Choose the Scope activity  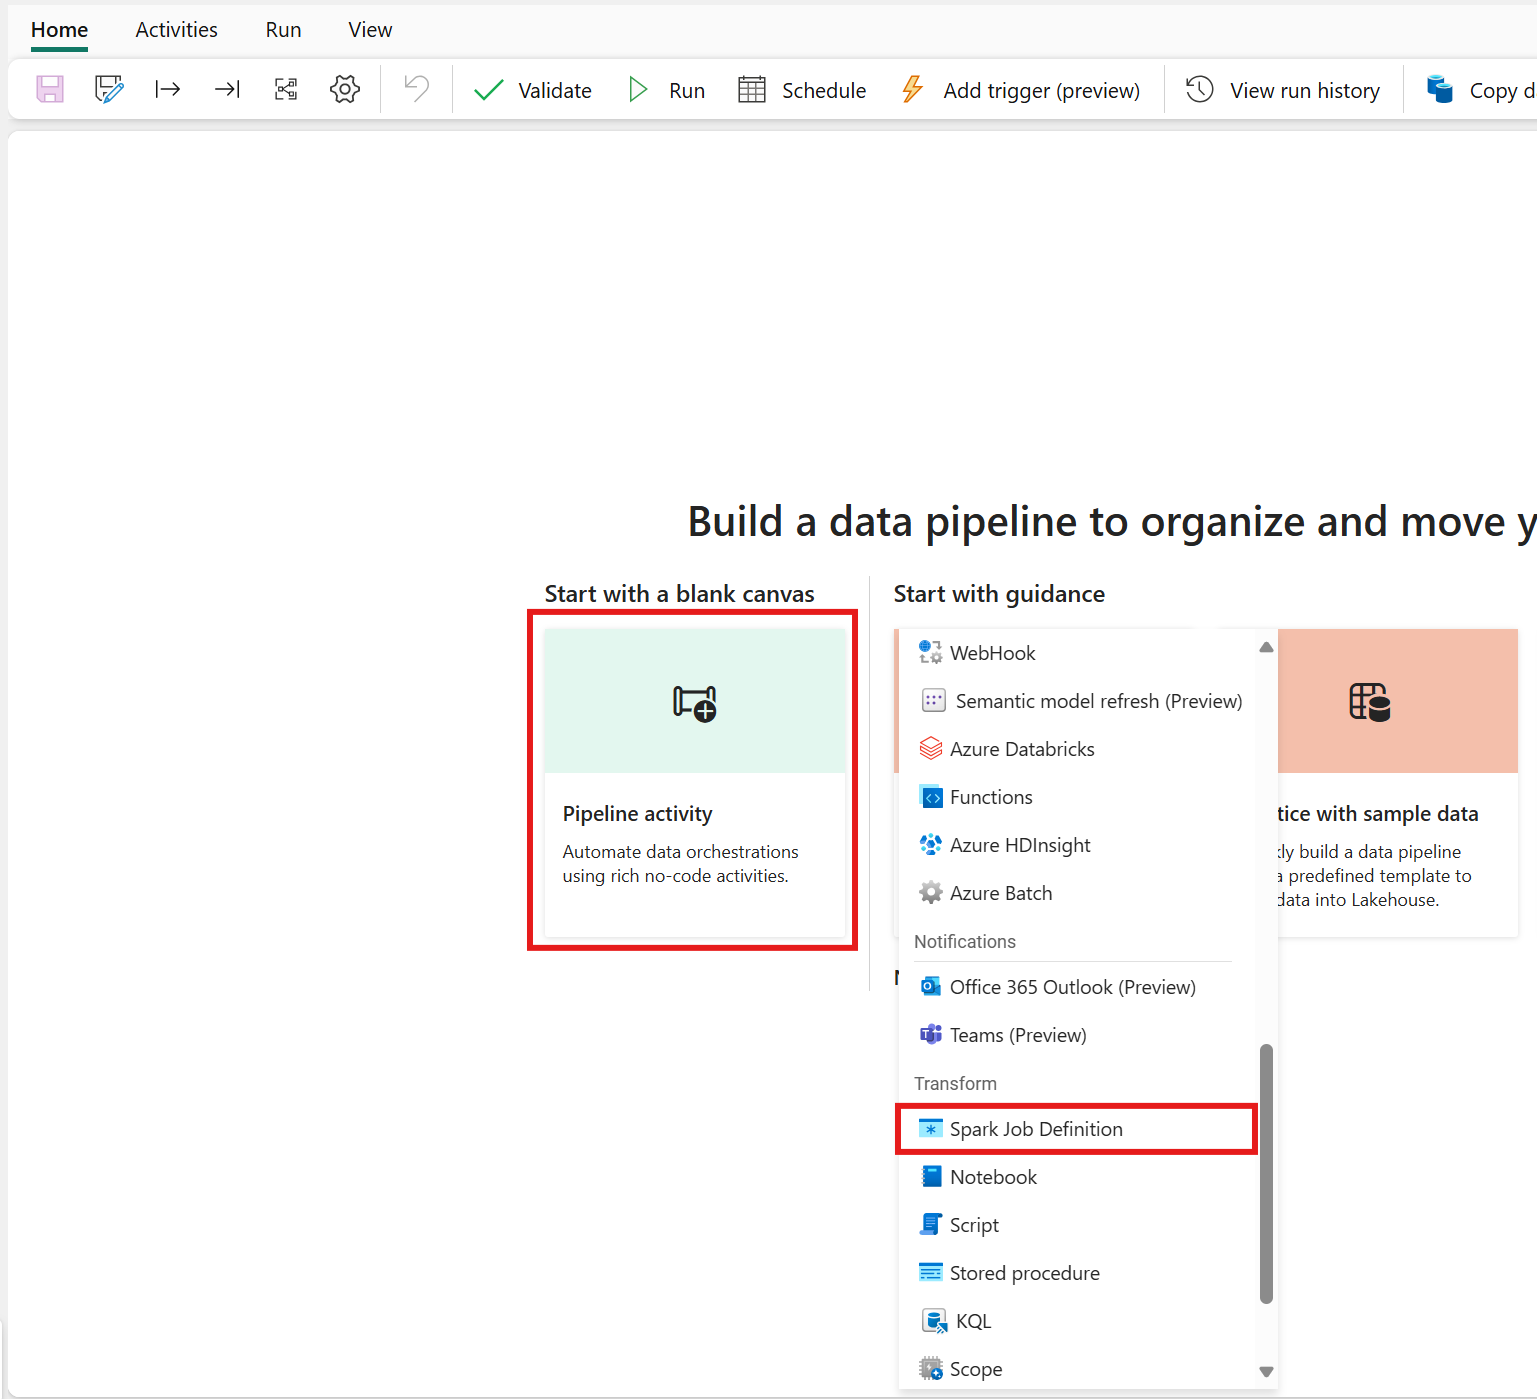[x=1077, y=1369]
